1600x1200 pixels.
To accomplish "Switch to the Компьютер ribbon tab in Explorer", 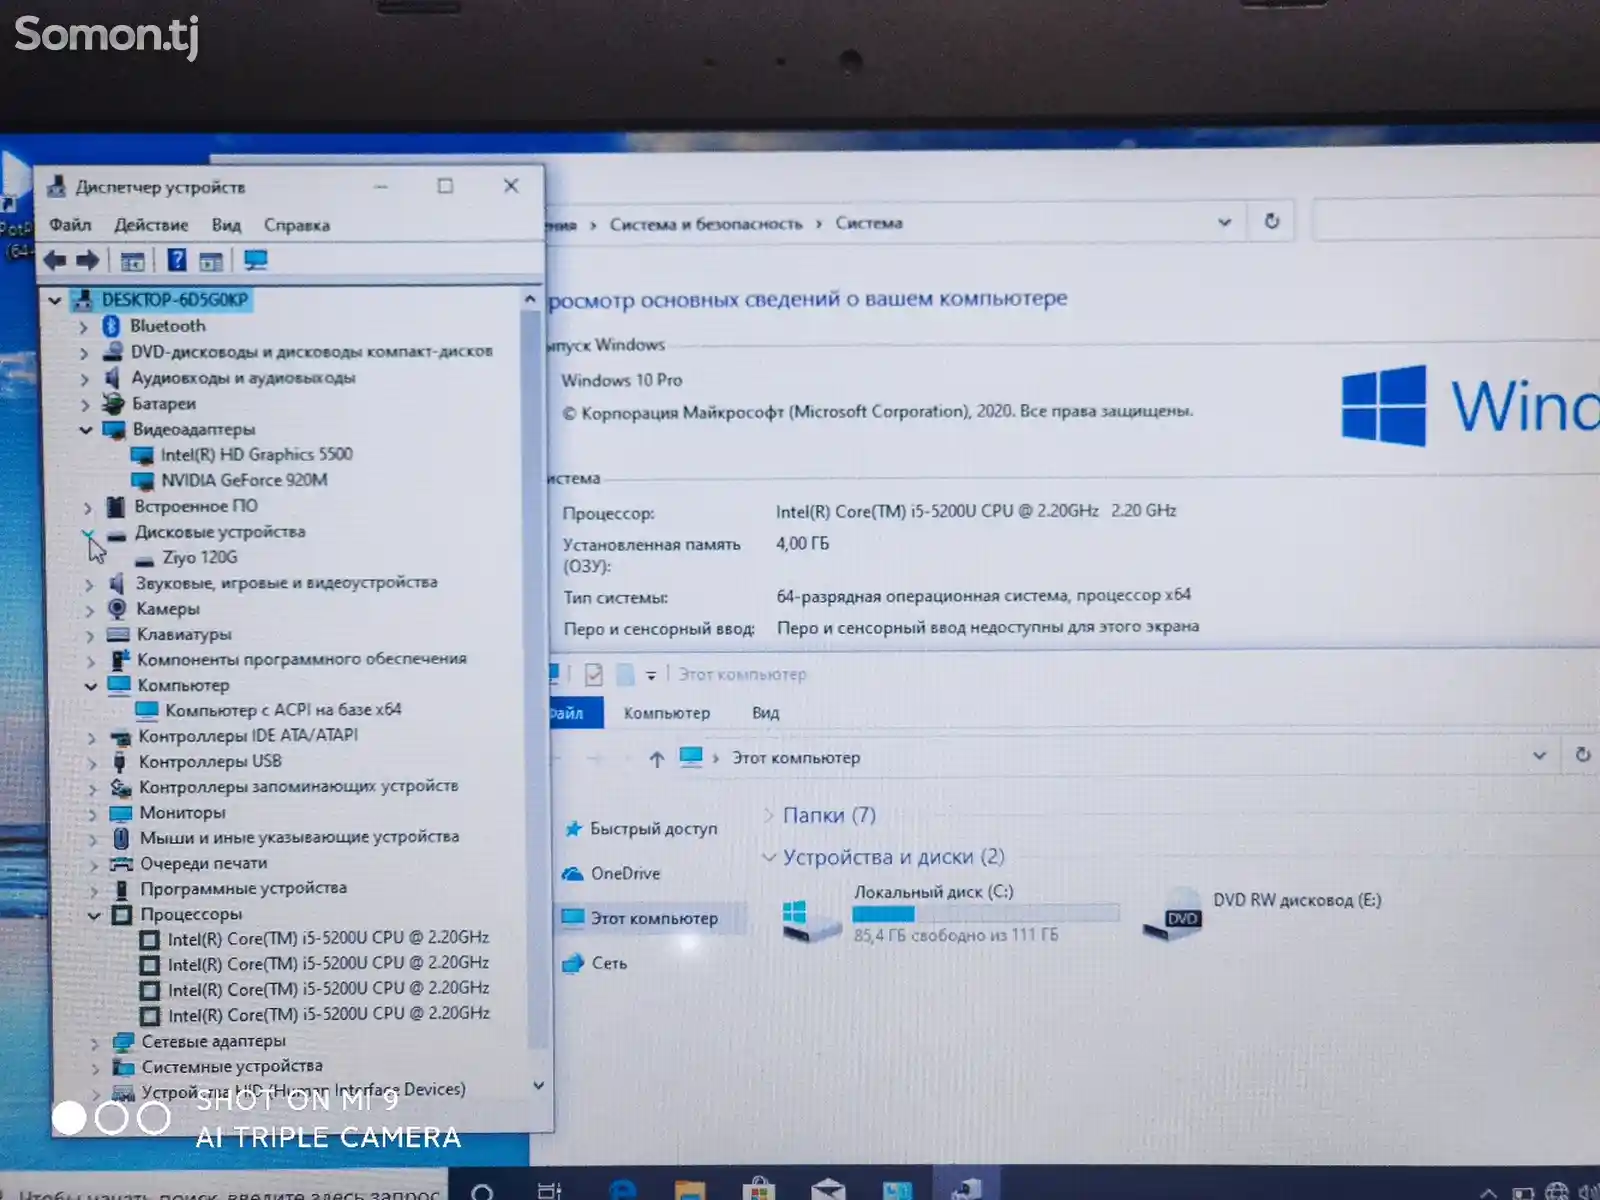I will pos(666,713).
